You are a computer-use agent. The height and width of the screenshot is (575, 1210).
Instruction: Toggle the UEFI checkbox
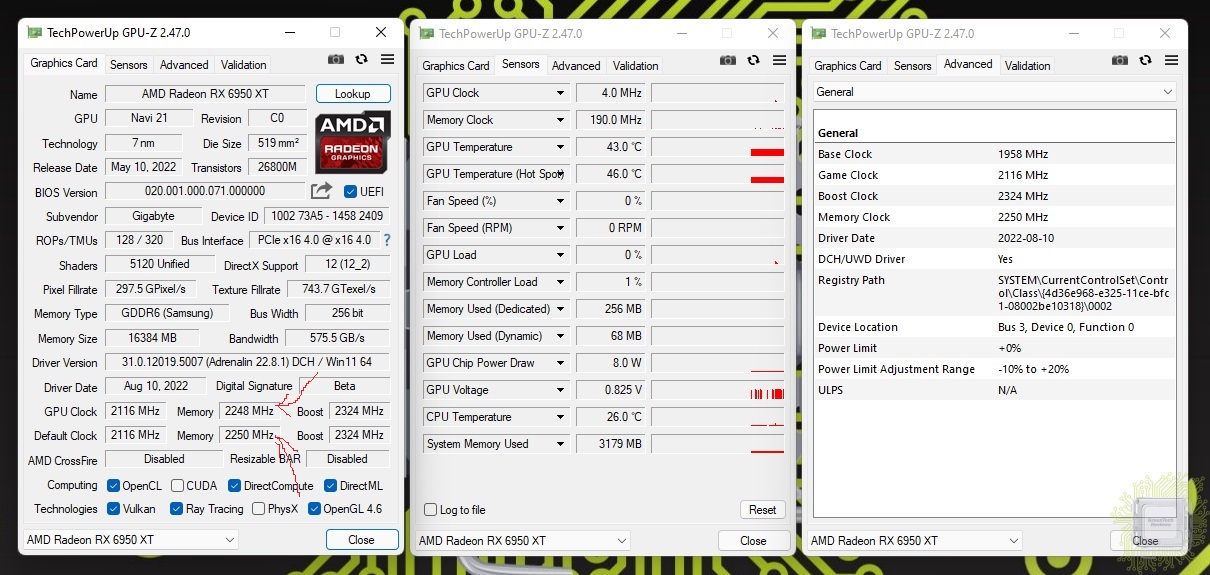pos(350,192)
